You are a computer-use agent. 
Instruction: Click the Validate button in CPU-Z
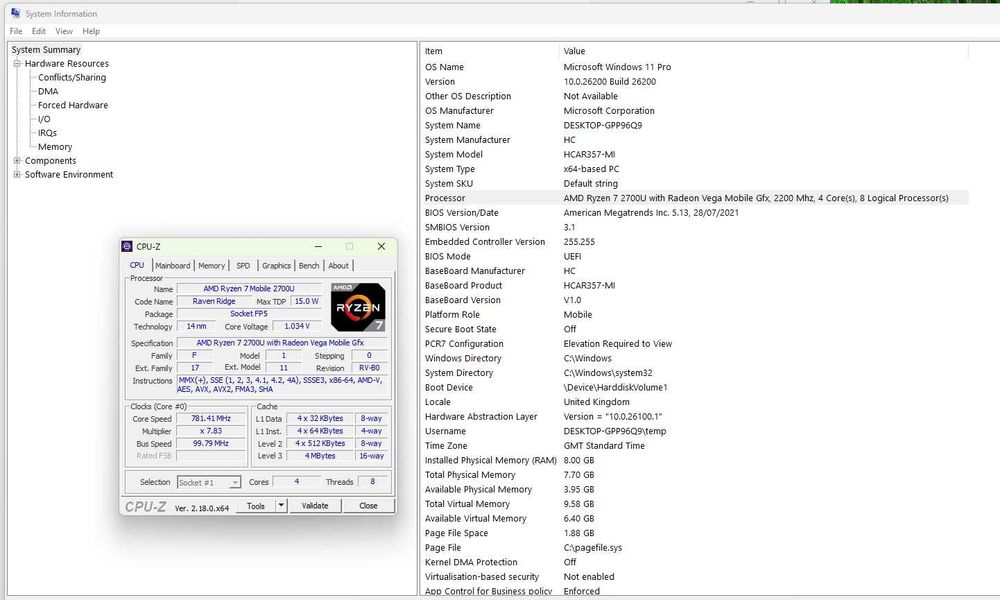pyautogui.click(x=315, y=506)
